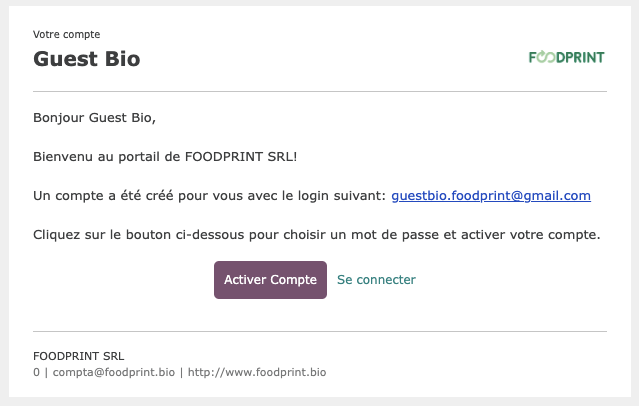This screenshot has height=406, width=639.
Task: Click the 0 phone number in the footer
Action: (36, 372)
